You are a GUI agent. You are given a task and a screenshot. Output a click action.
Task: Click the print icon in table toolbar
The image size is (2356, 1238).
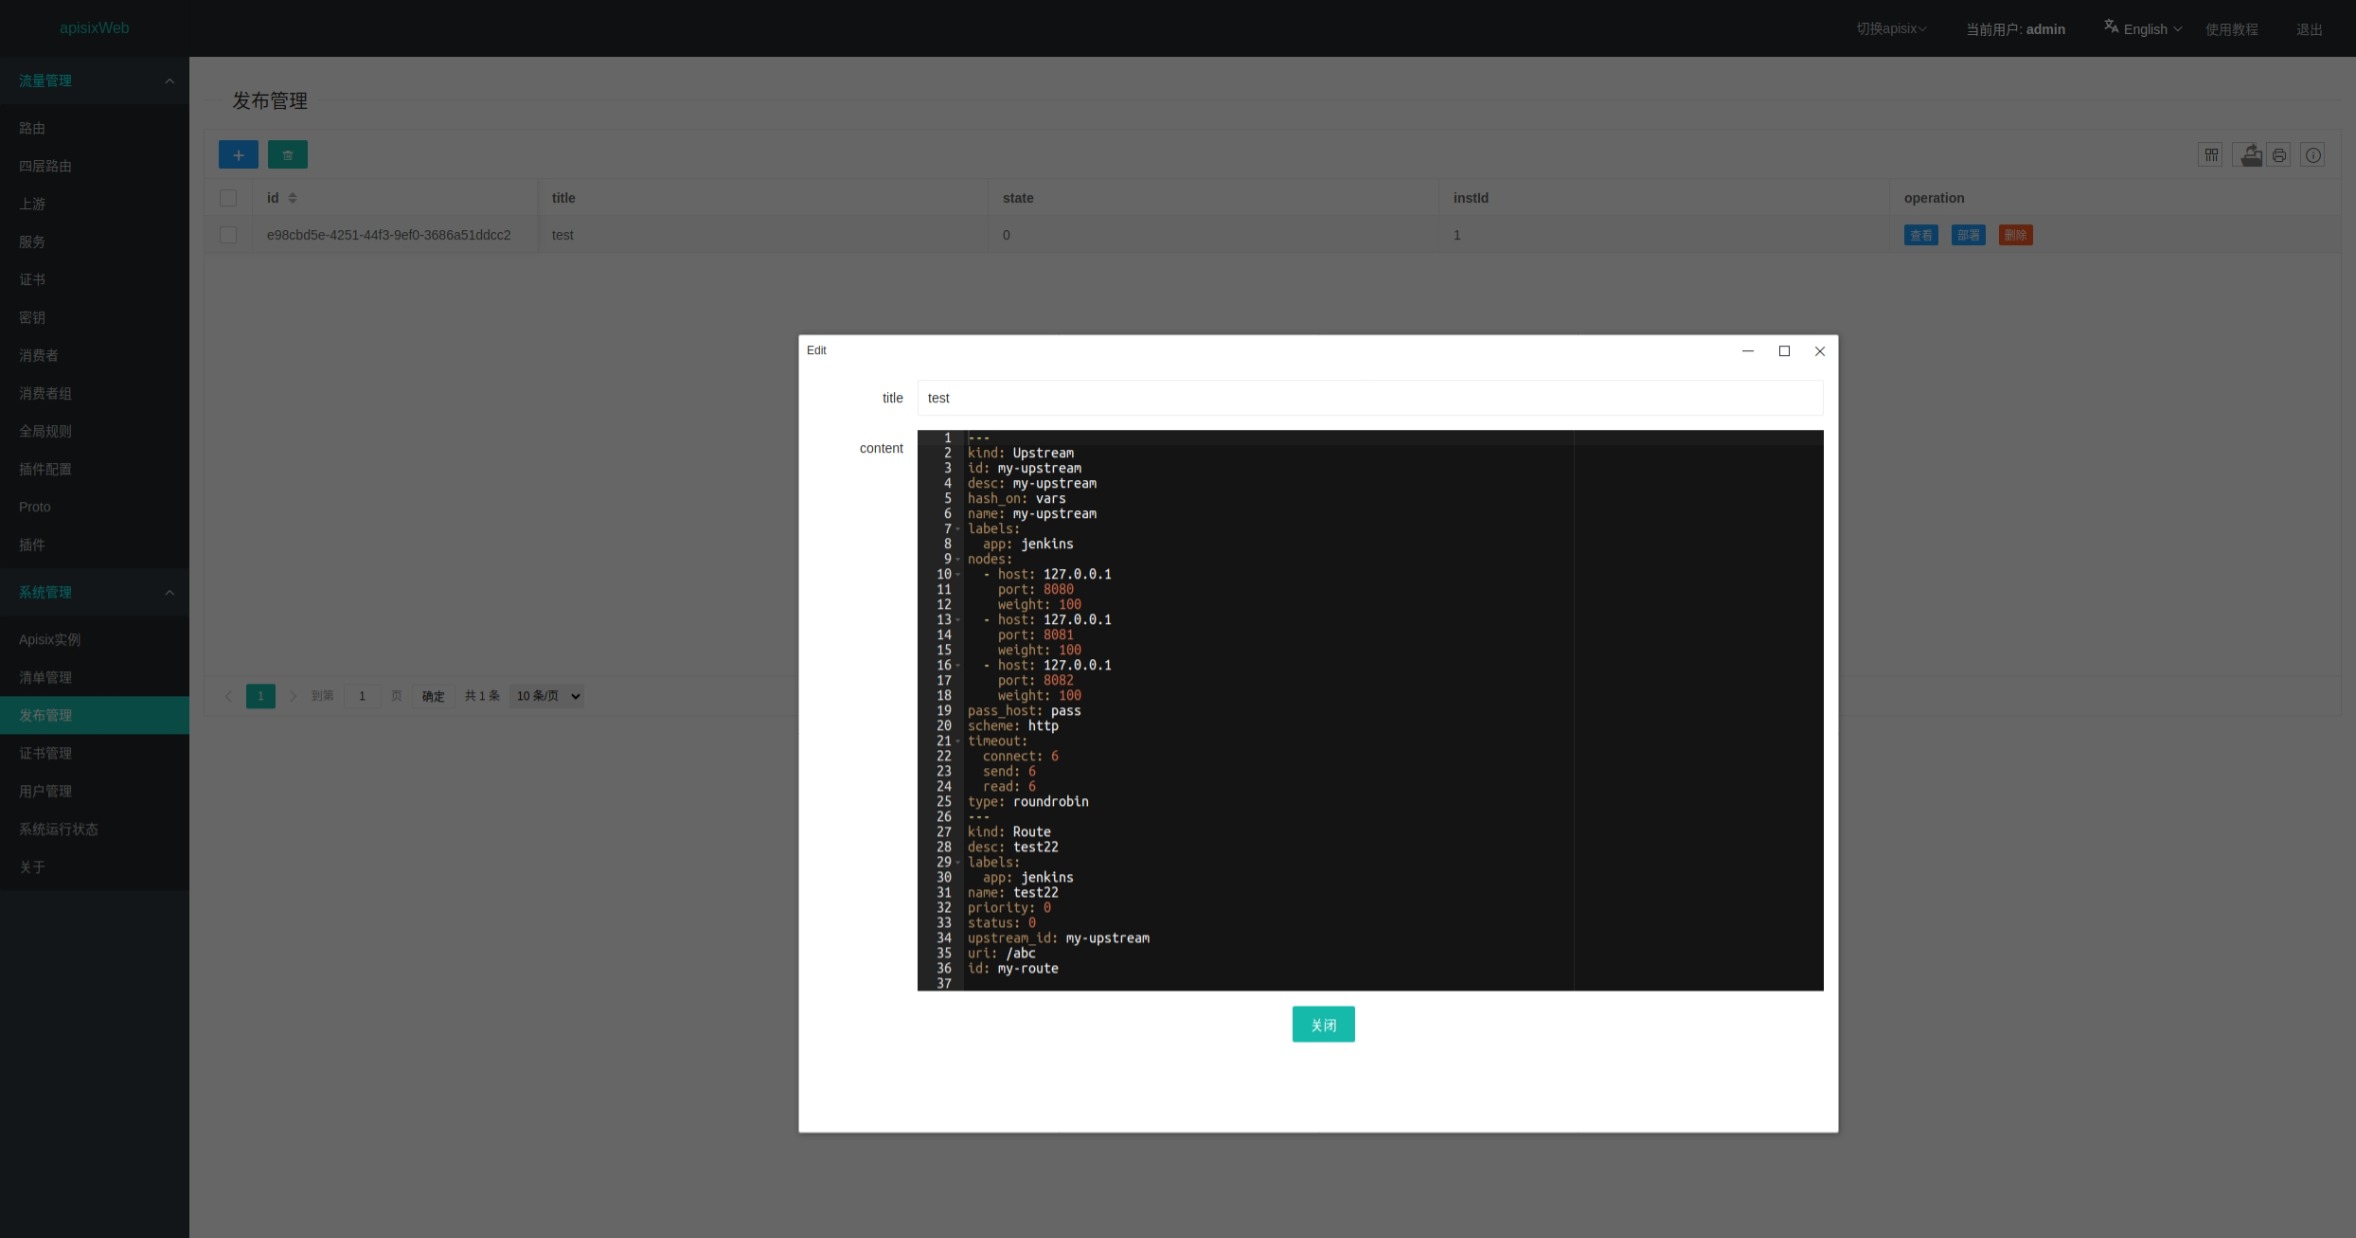[2279, 155]
